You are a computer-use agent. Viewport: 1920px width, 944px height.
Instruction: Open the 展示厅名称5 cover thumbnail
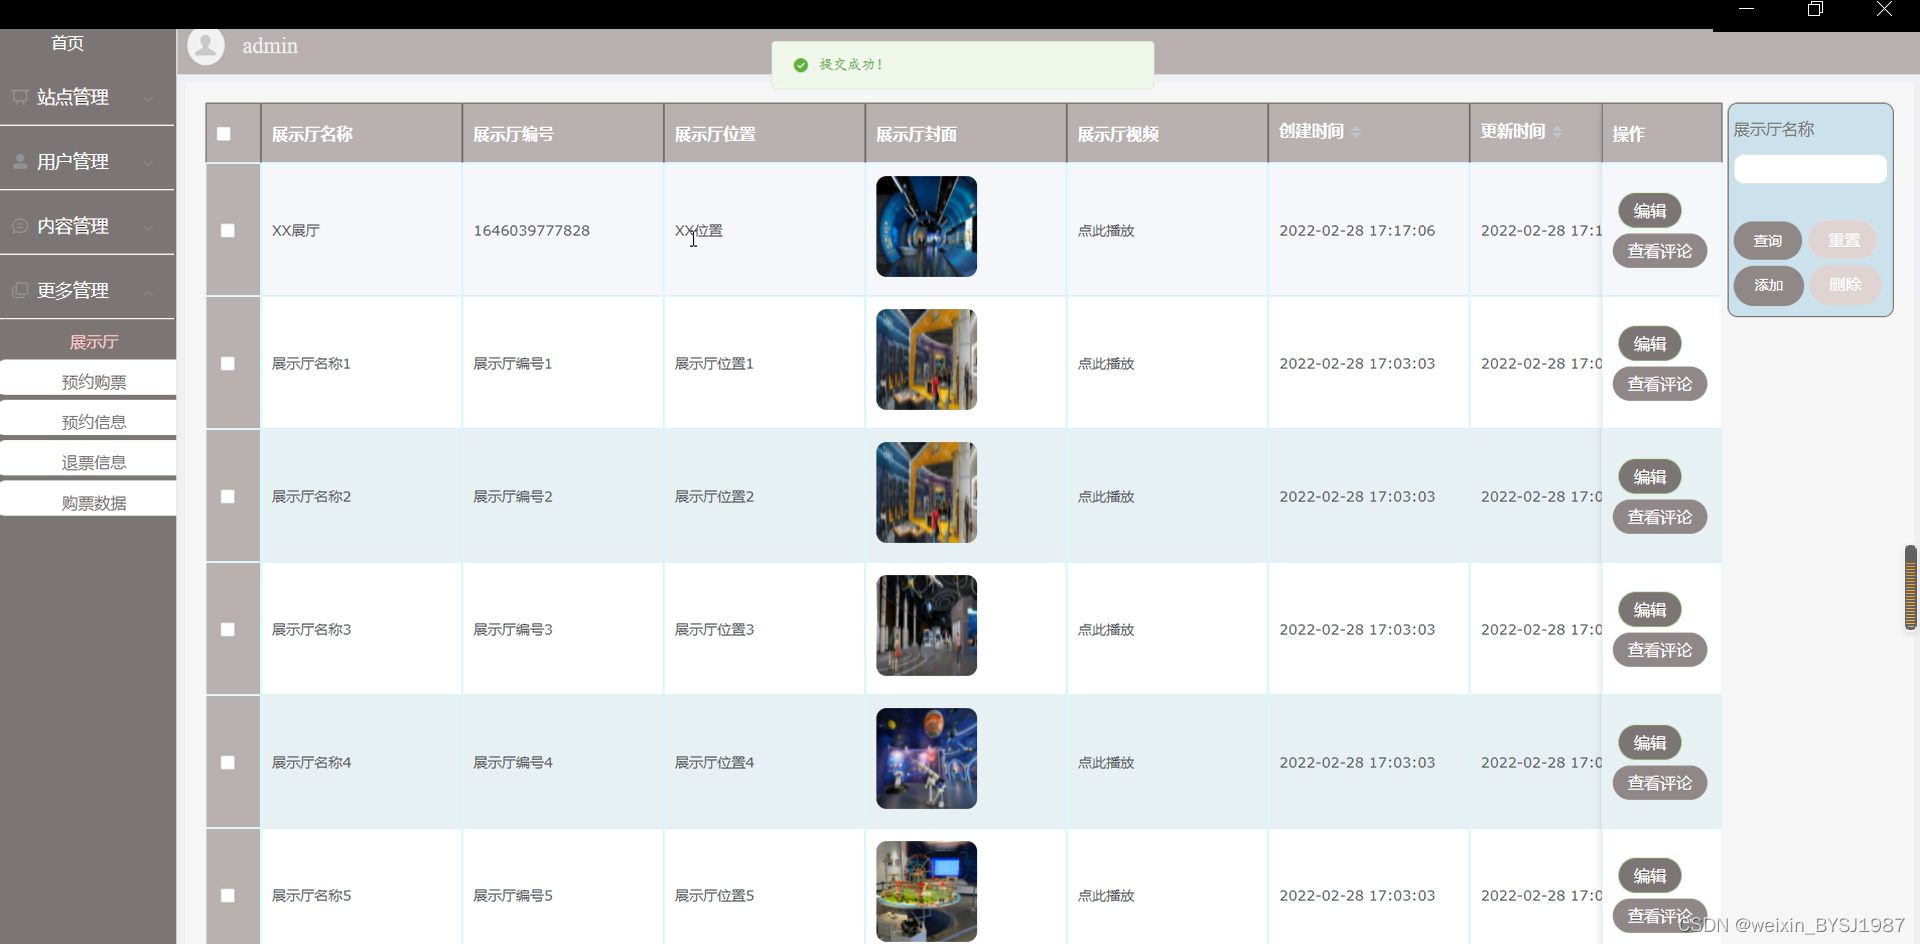(x=926, y=891)
